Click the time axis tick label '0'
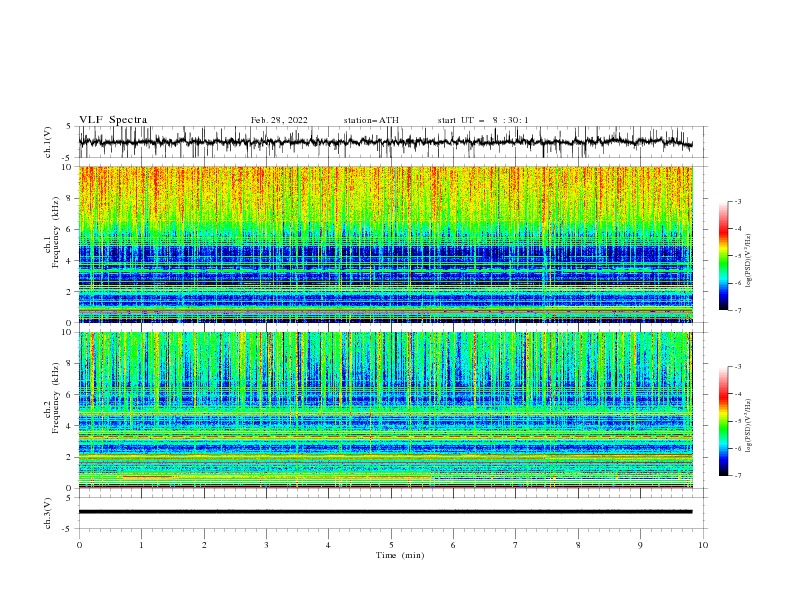Viewport: 792px width, 612px height. (x=79, y=545)
